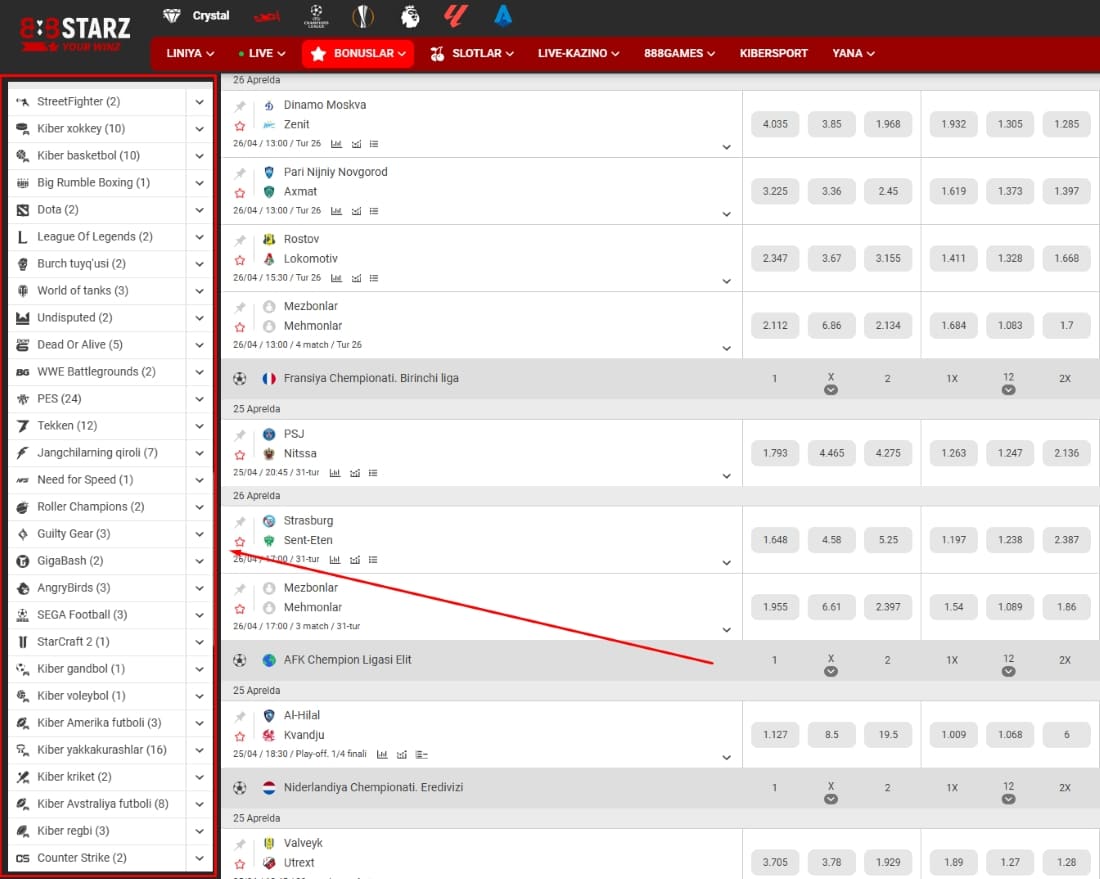Open statistics chart for Dinamo Moskva–Zenit
Screen dimensions: 1100x879
pos(336,144)
